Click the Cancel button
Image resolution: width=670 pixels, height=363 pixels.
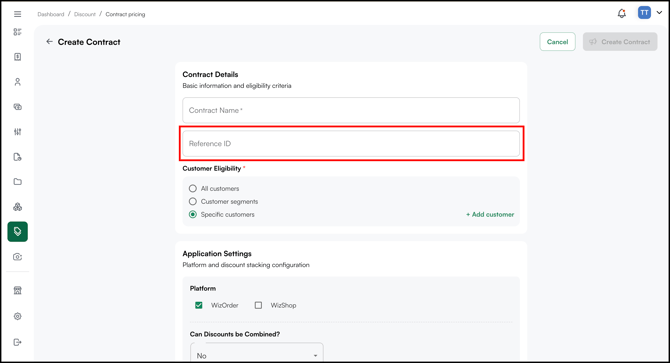[557, 42]
